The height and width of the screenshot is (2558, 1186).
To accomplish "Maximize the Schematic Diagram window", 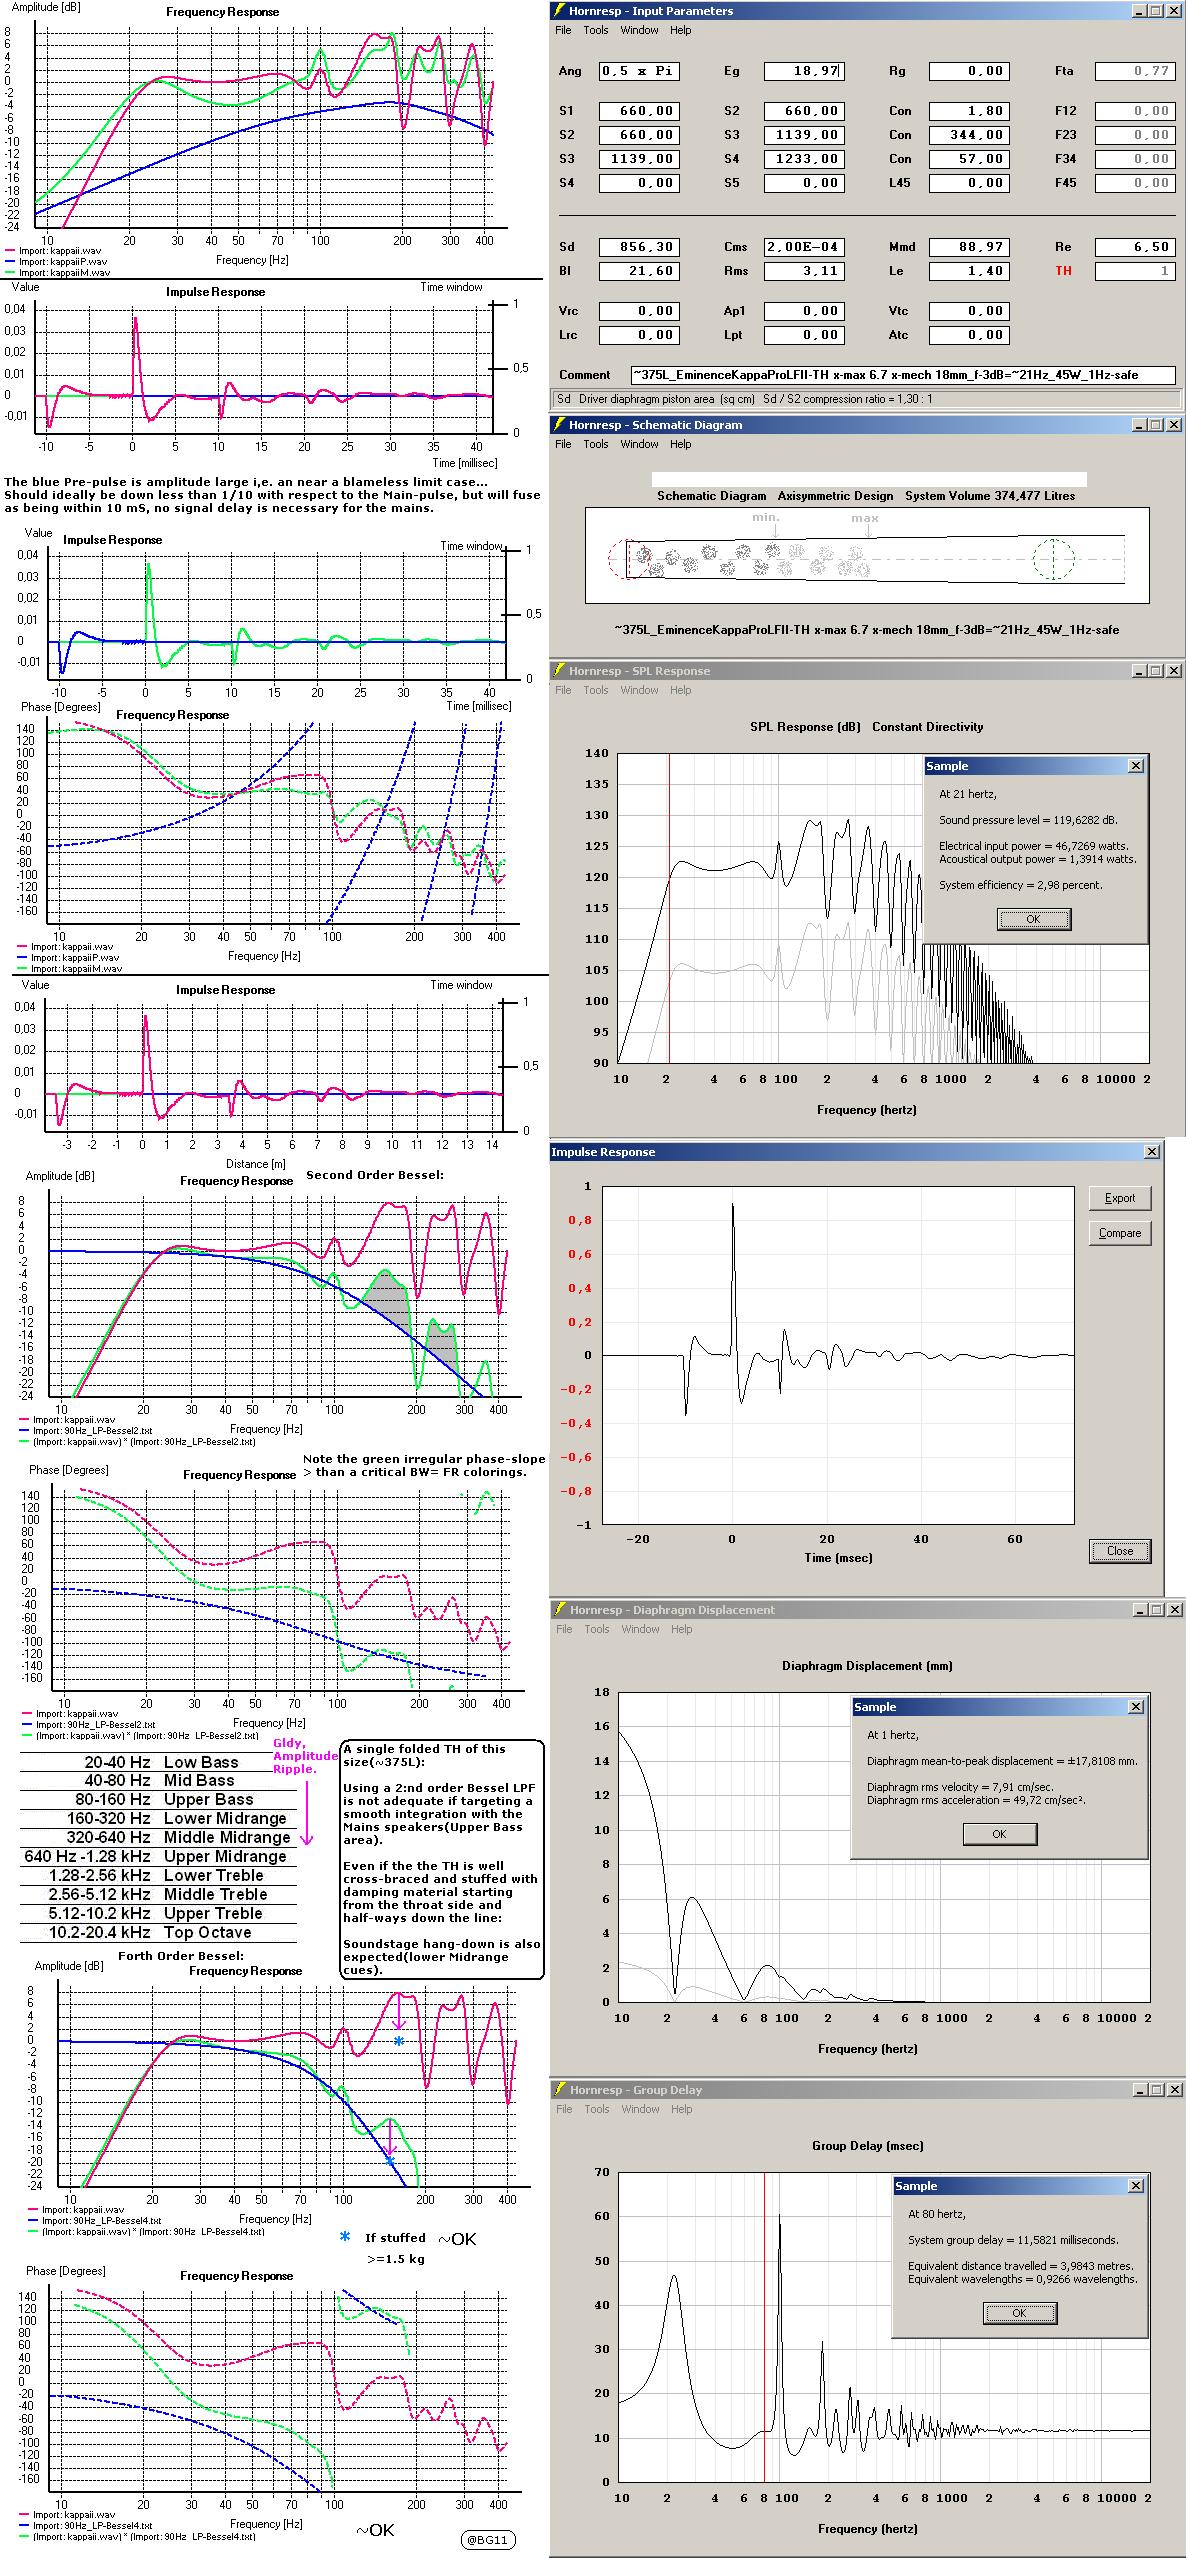I will (x=1156, y=425).
